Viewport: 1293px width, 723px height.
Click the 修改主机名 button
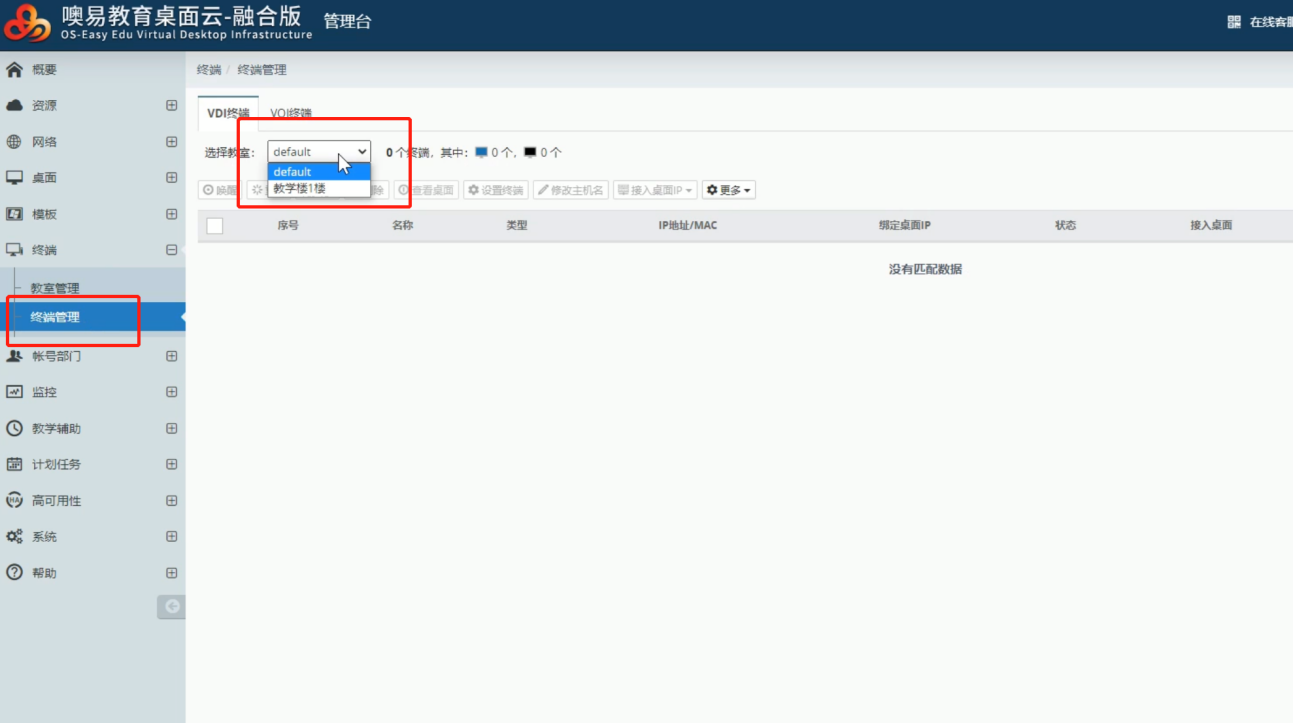(571, 190)
